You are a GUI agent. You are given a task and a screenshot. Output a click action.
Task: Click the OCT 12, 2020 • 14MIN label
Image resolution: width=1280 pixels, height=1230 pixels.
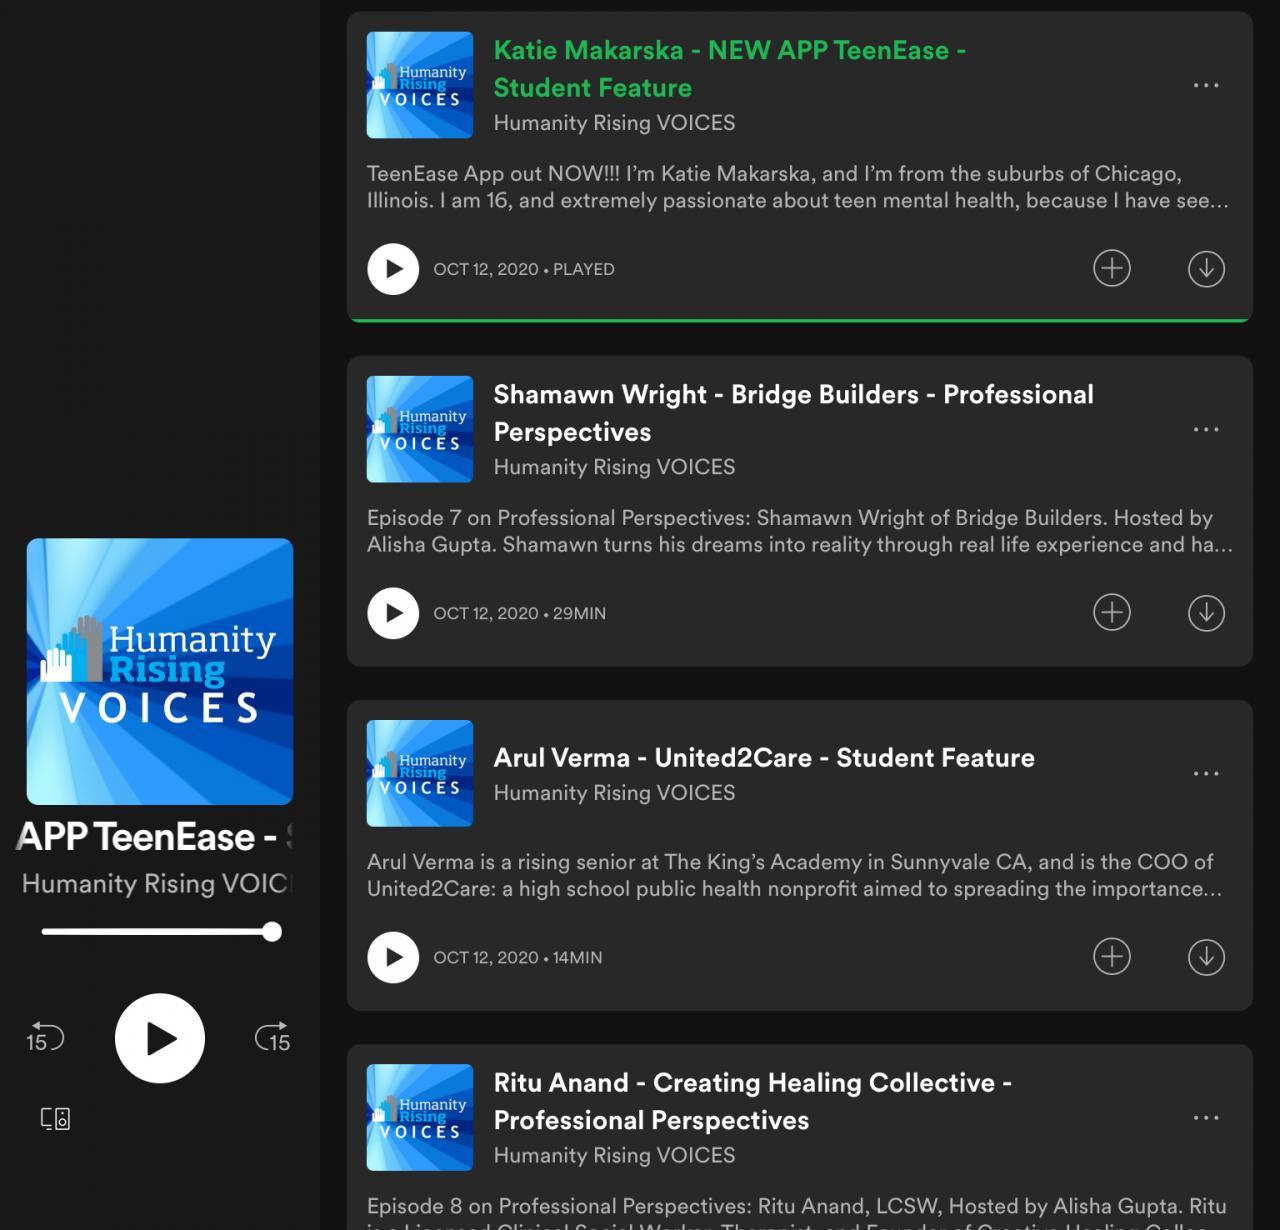tap(518, 957)
